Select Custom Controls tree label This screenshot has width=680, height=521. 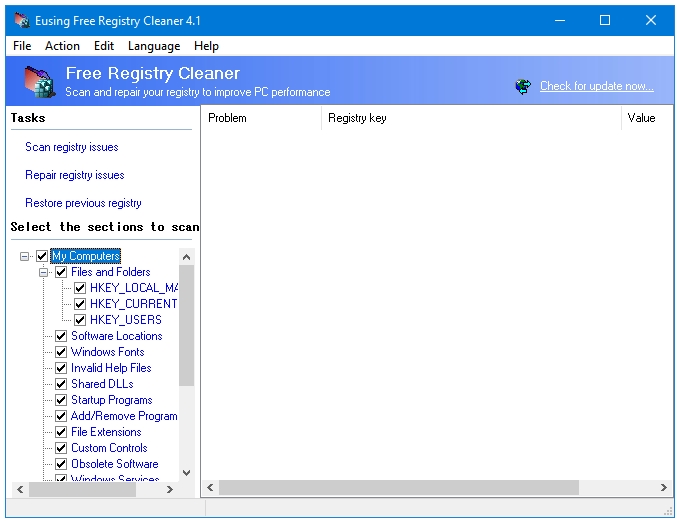pos(109,448)
